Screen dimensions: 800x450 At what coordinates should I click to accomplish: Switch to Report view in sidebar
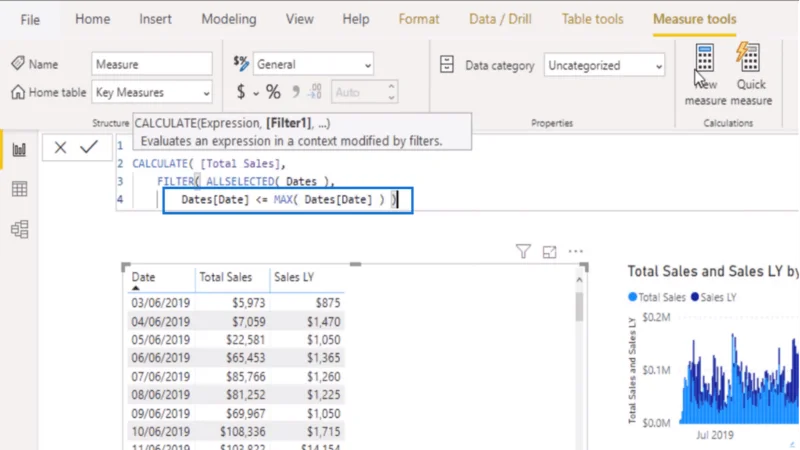click(x=19, y=149)
